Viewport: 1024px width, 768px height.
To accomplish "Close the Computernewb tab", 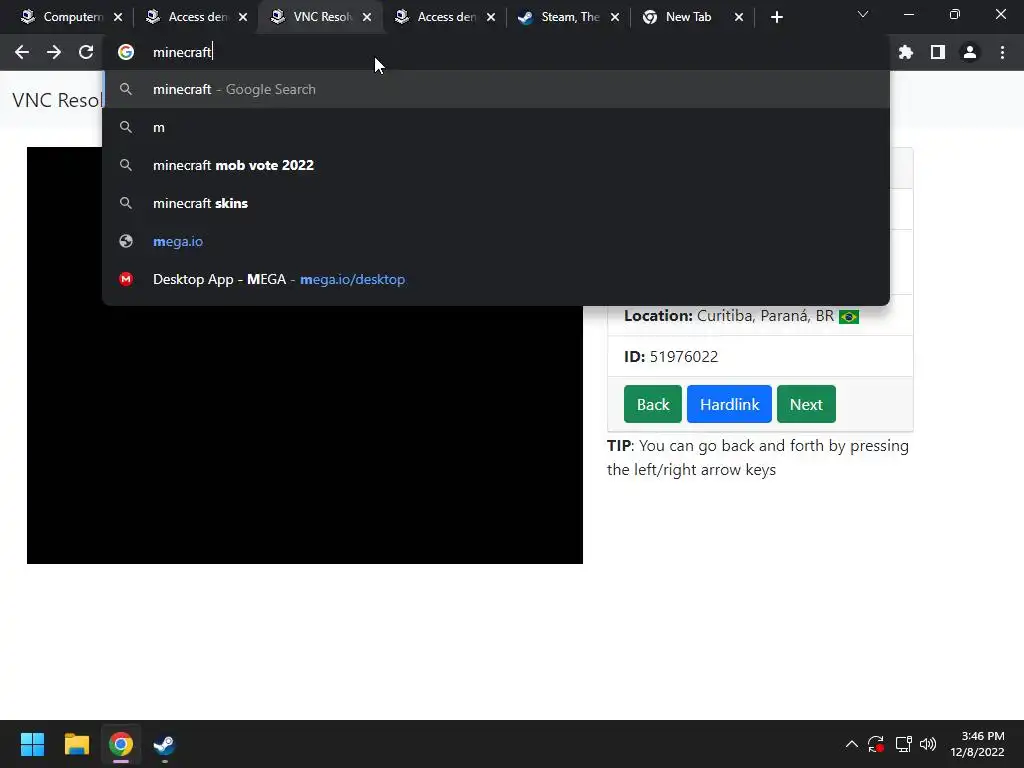I will pyautogui.click(x=118, y=18).
